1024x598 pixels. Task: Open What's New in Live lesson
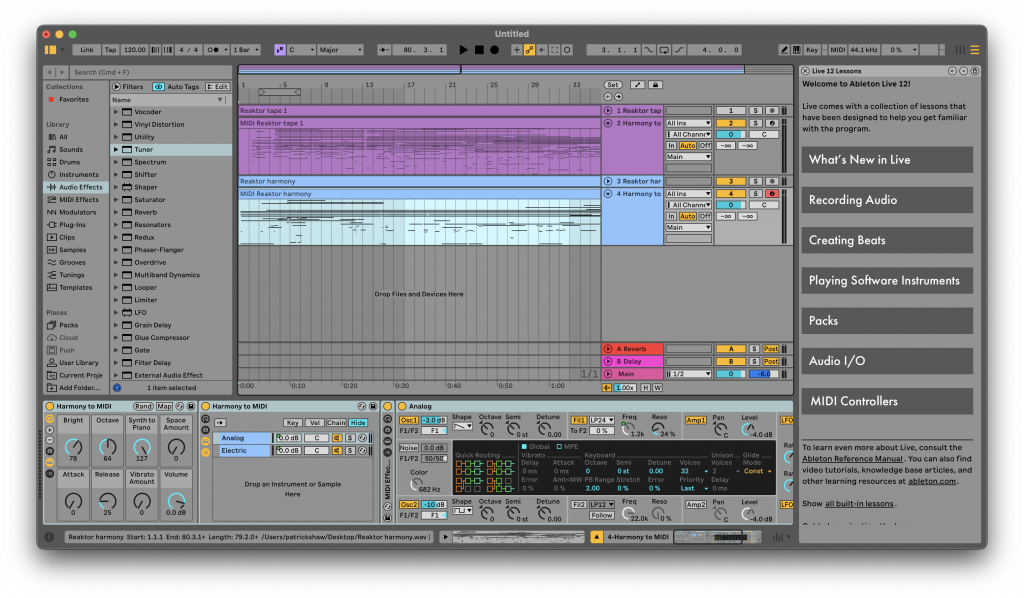coord(887,160)
